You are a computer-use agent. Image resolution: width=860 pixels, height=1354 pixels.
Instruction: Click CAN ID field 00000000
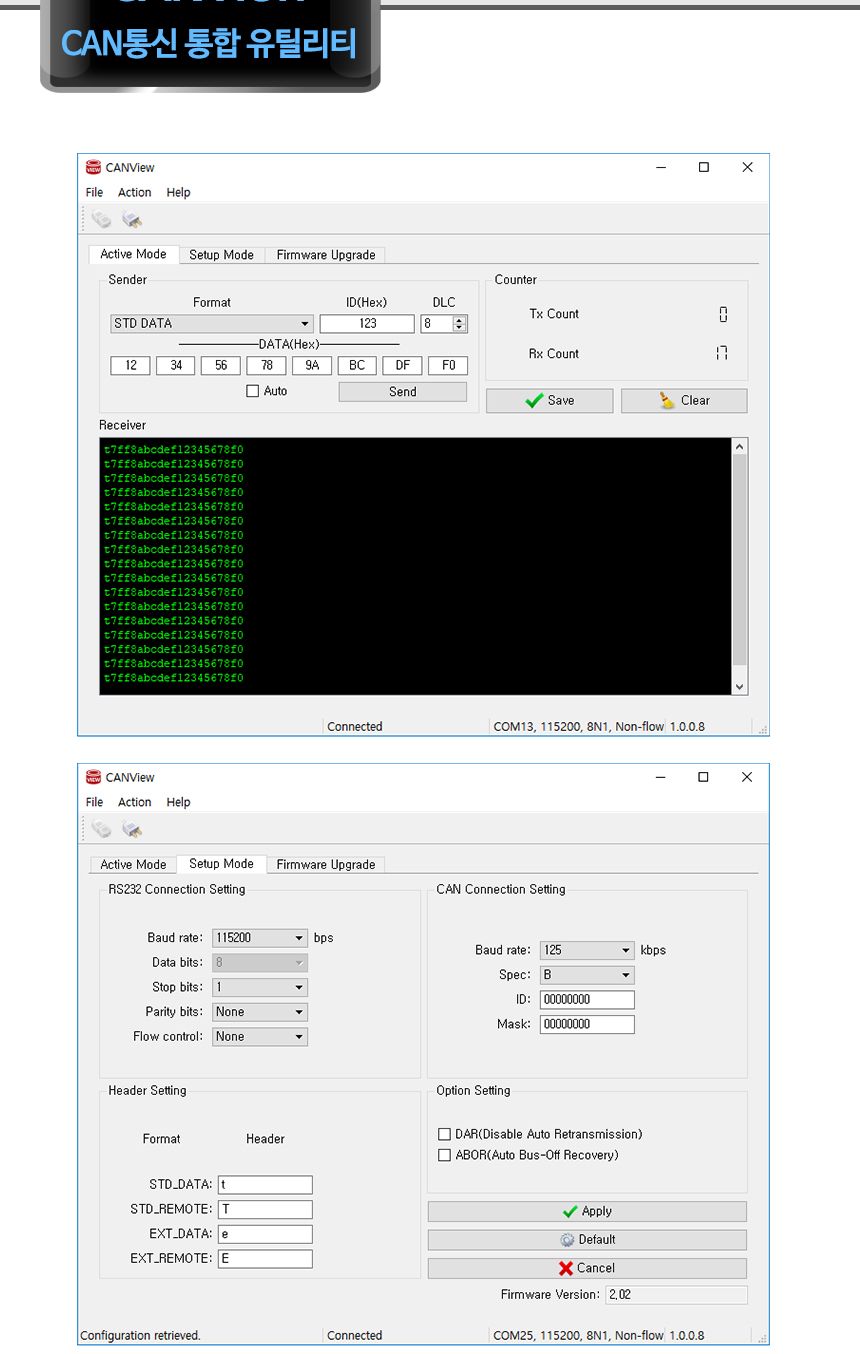coord(587,1000)
